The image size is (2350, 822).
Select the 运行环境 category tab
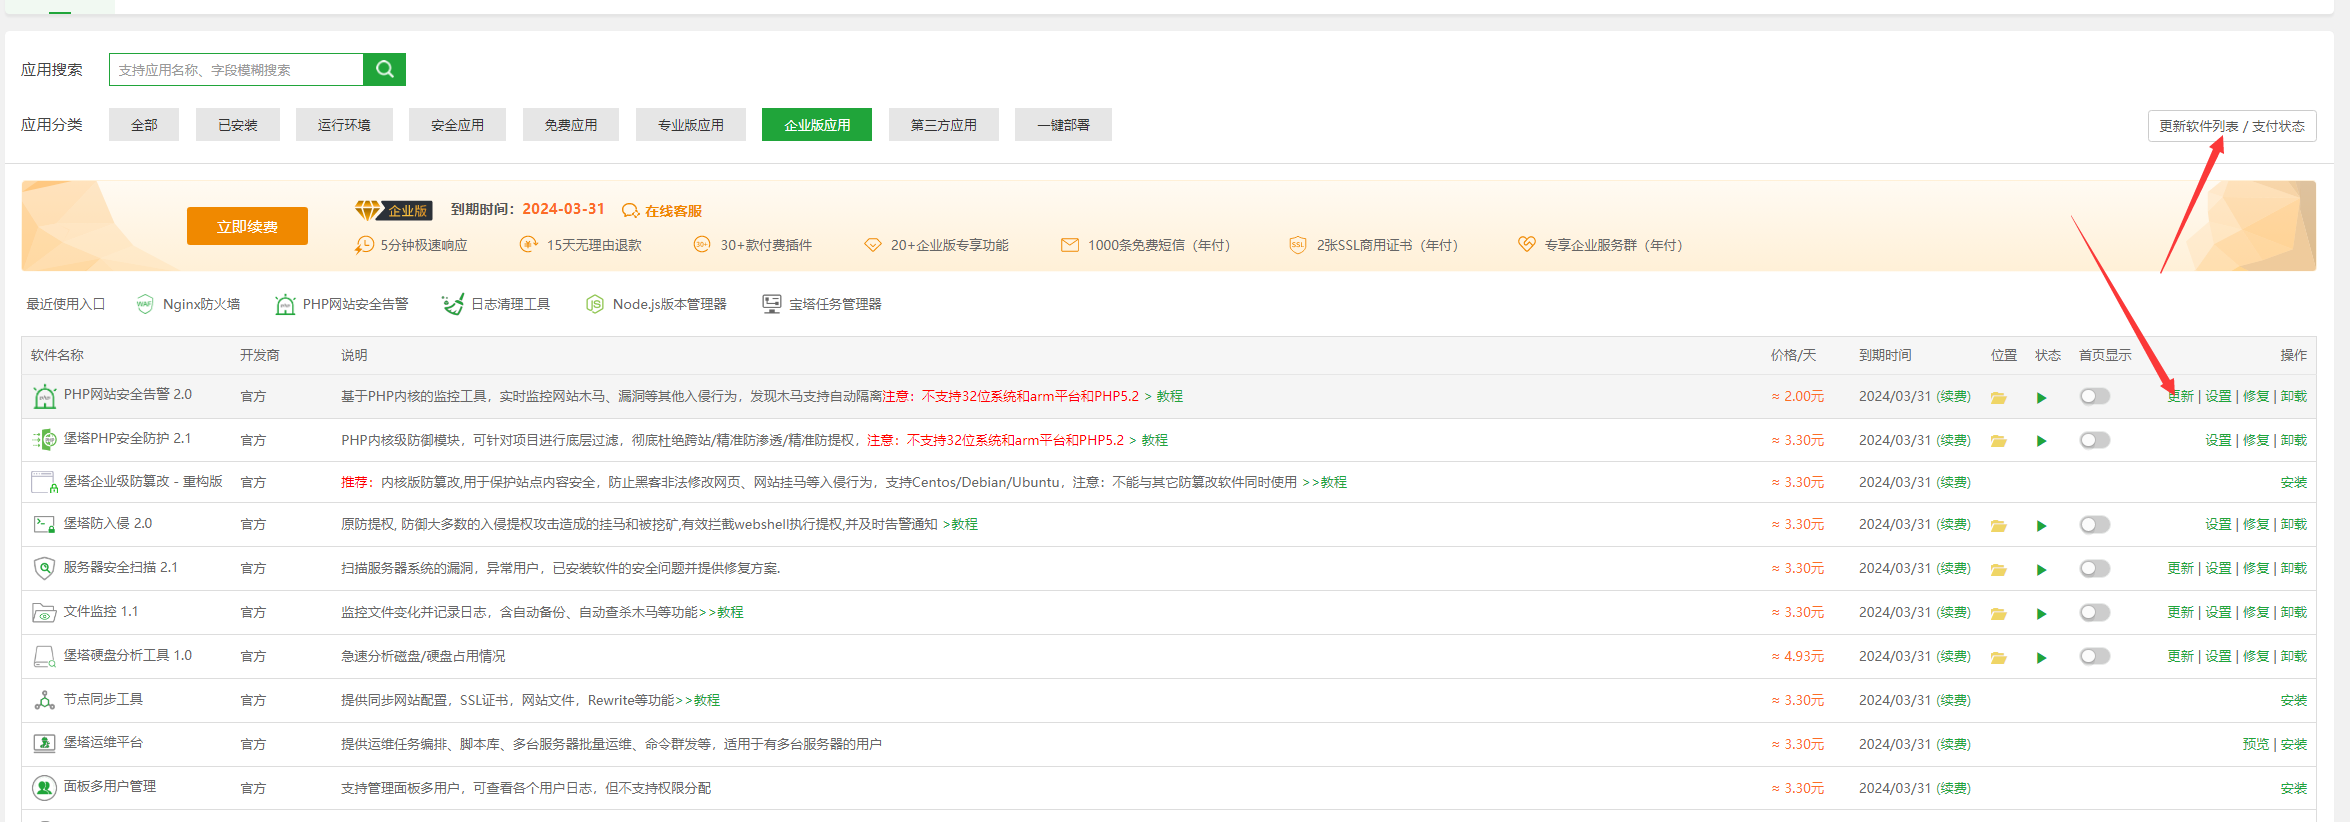(344, 125)
